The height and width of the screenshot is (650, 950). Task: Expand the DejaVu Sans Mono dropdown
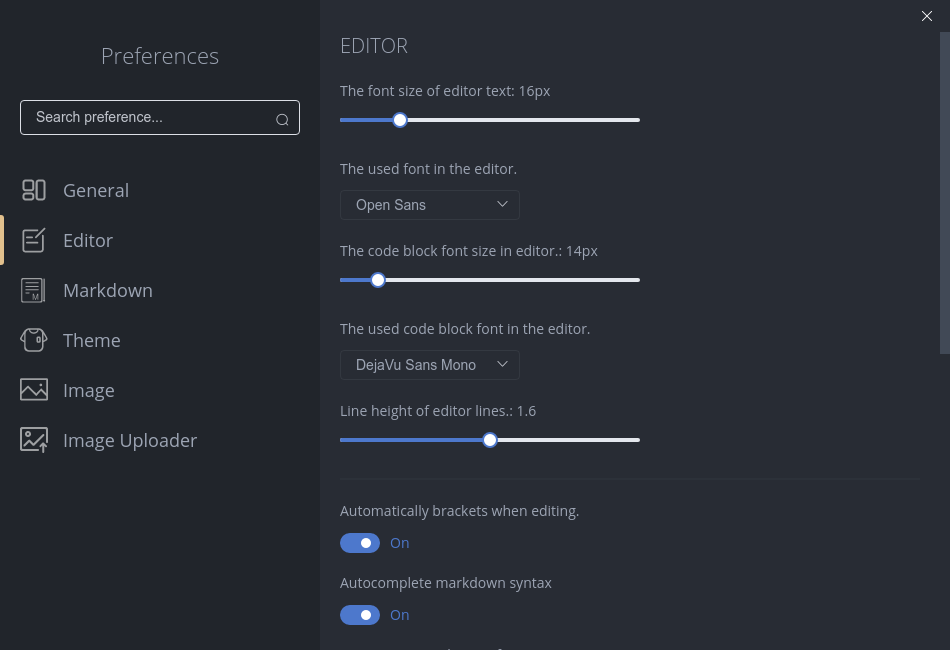pyautogui.click(x=429, y=365)
